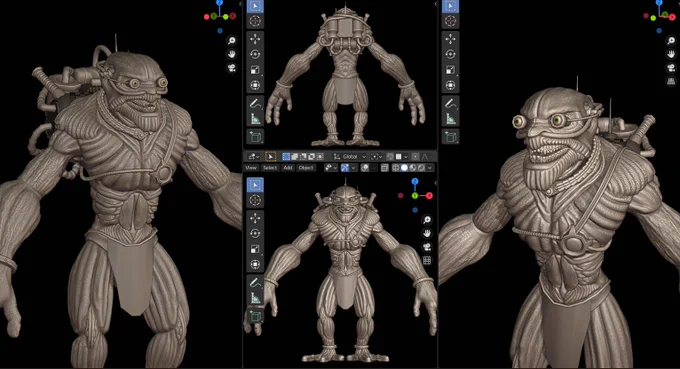Image resolution: width=680 pixels, height=369 pixels.
Task: Choose Subtract Selection mode icon
Action: (303, 157)
